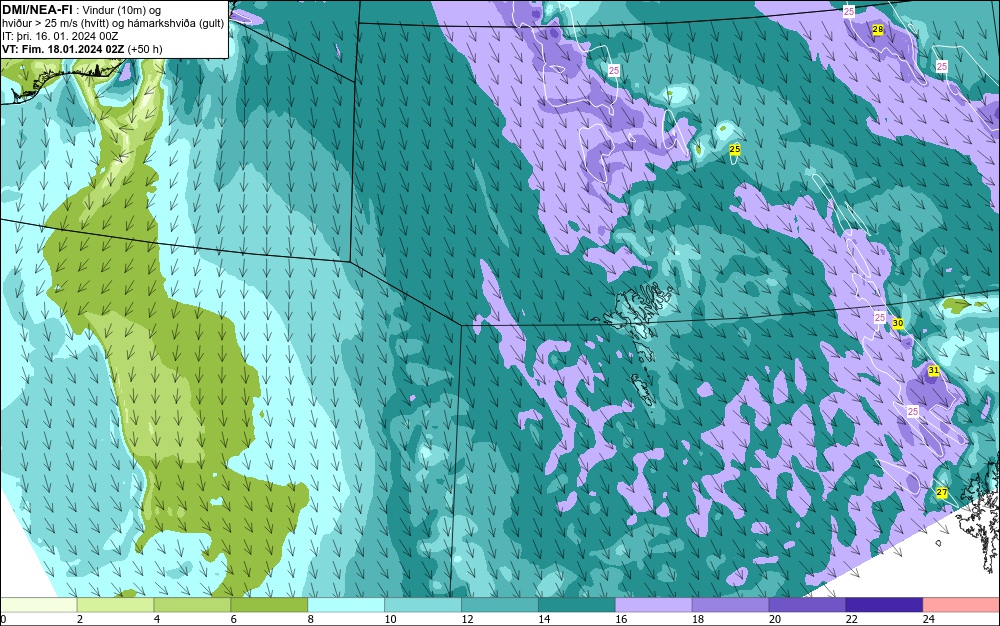Click the legend scale number 20
This screenshot has width=1000, height=626.
click(775, 618)
